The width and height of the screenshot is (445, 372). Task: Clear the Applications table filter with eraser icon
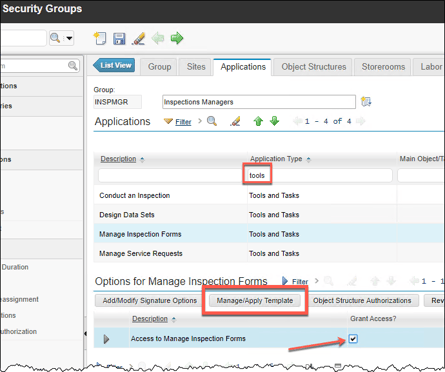pos(235,121)
